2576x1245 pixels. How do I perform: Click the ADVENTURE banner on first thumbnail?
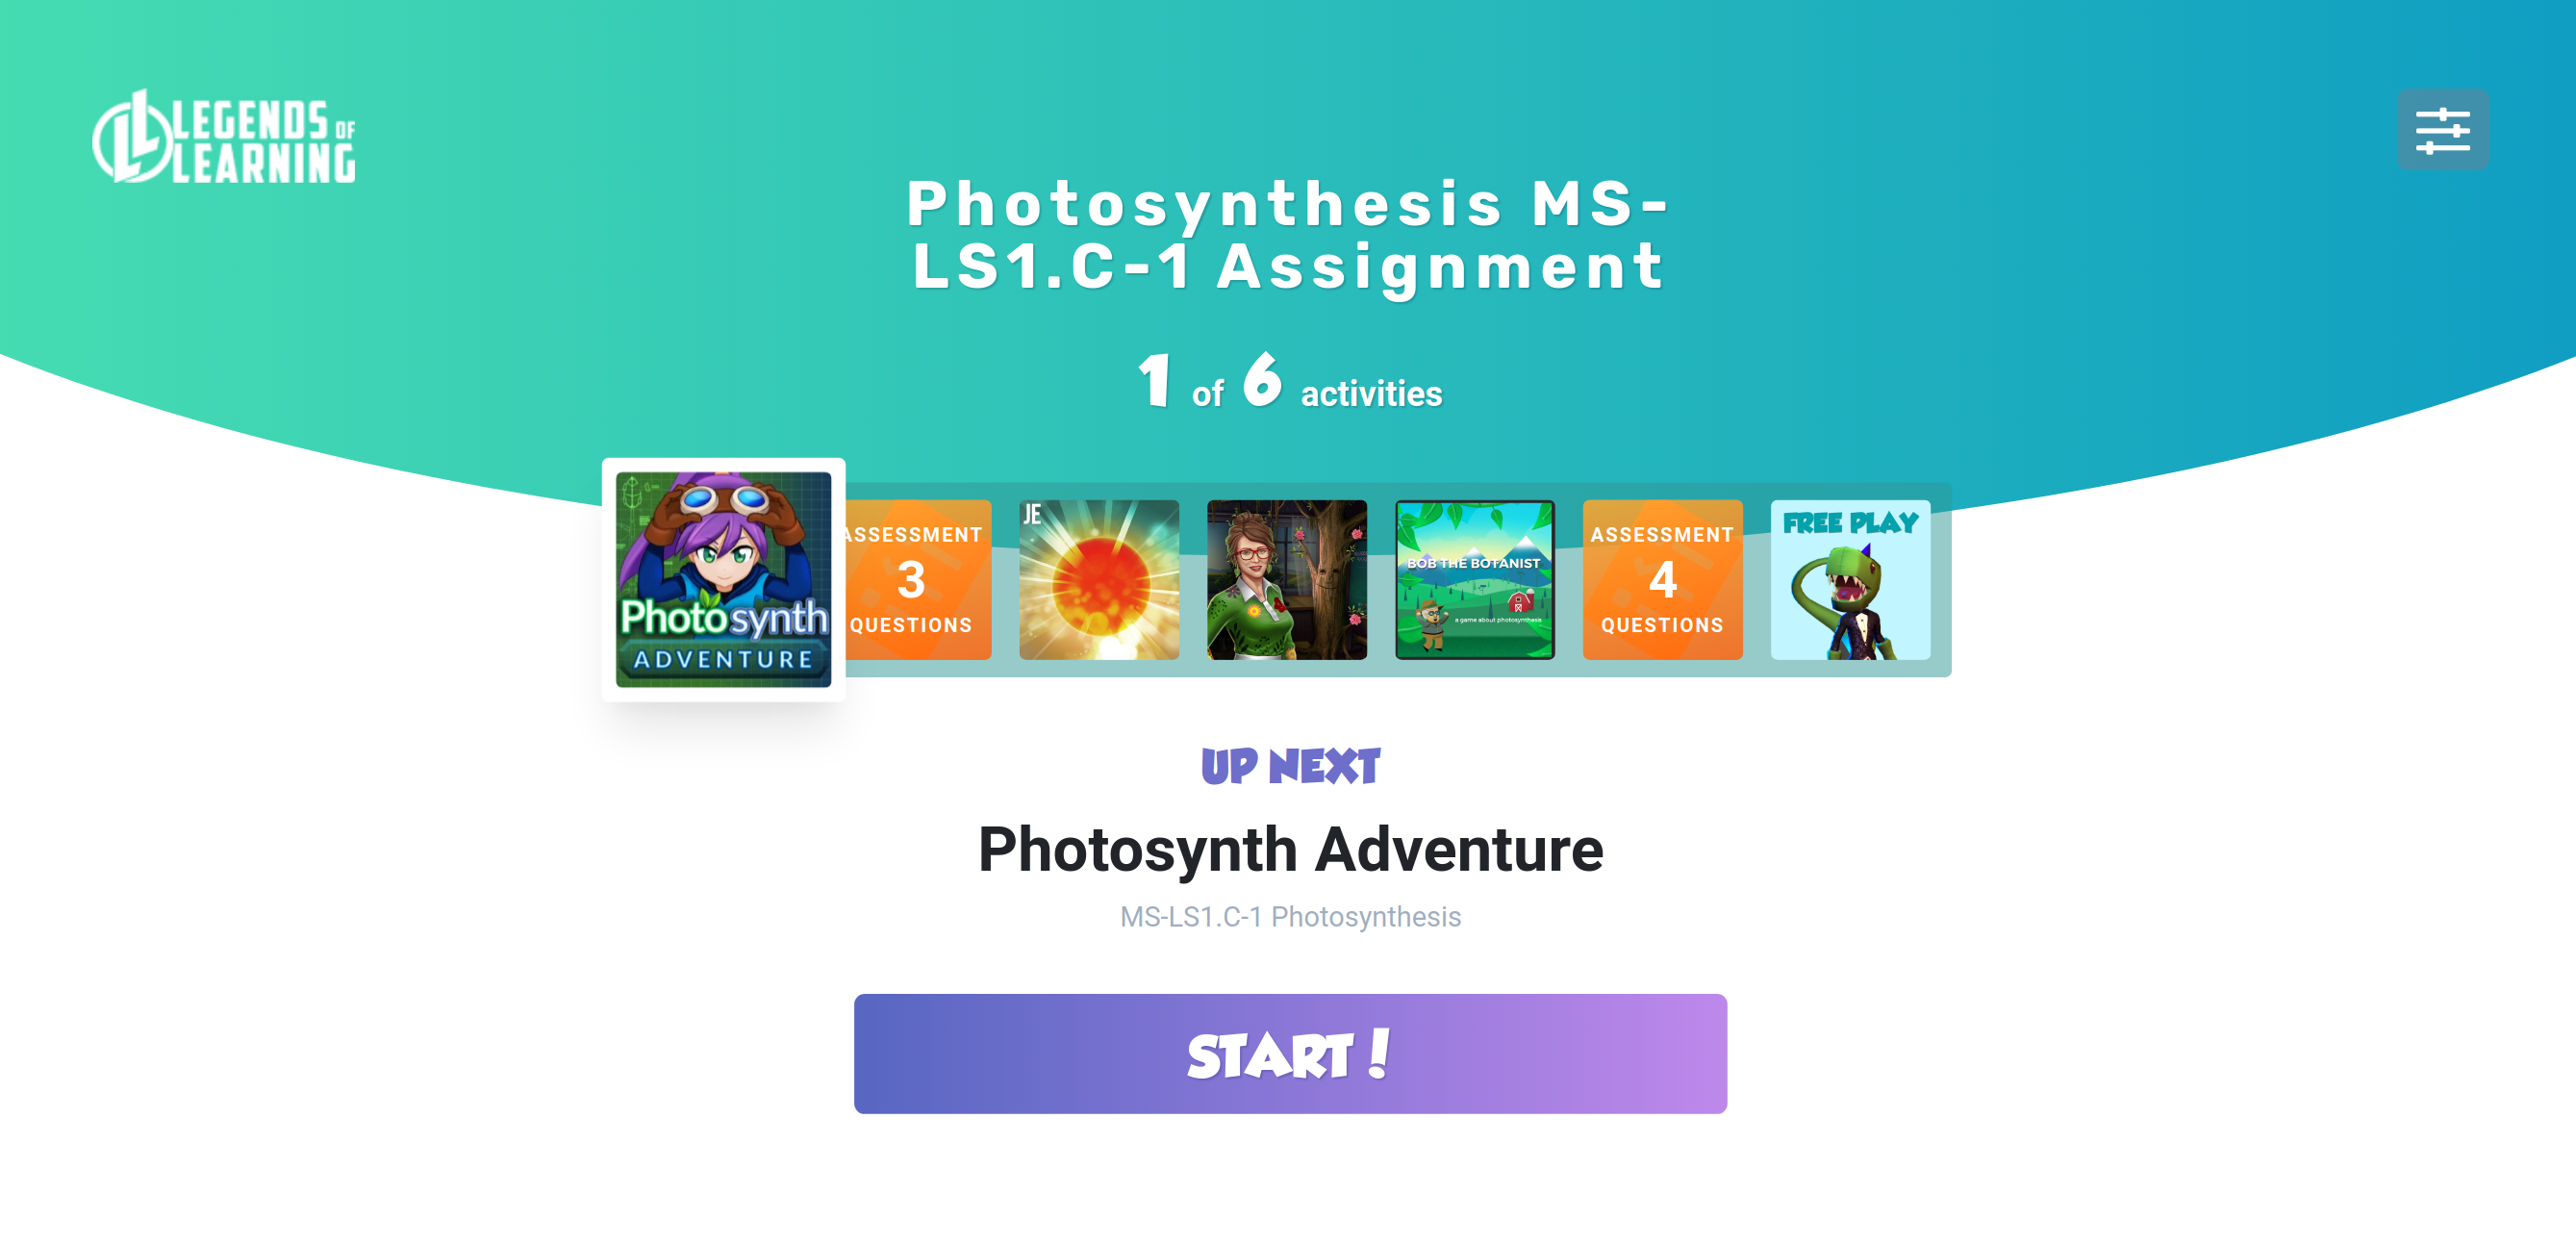click(x=723, y=659)
